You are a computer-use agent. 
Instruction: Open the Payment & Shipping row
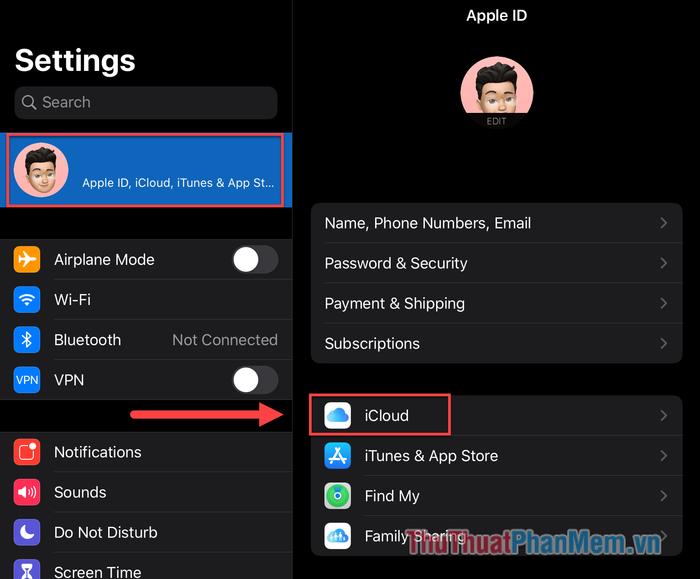pos(496,303)
